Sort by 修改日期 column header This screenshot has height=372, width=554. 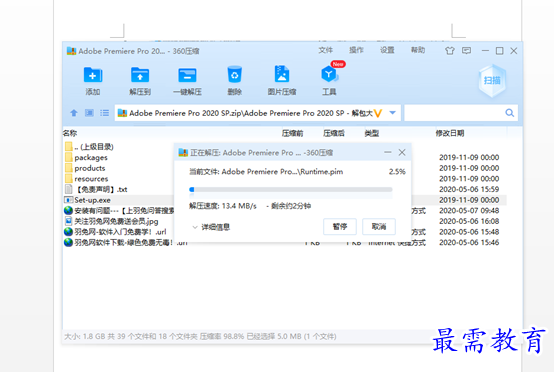point(450,133)
